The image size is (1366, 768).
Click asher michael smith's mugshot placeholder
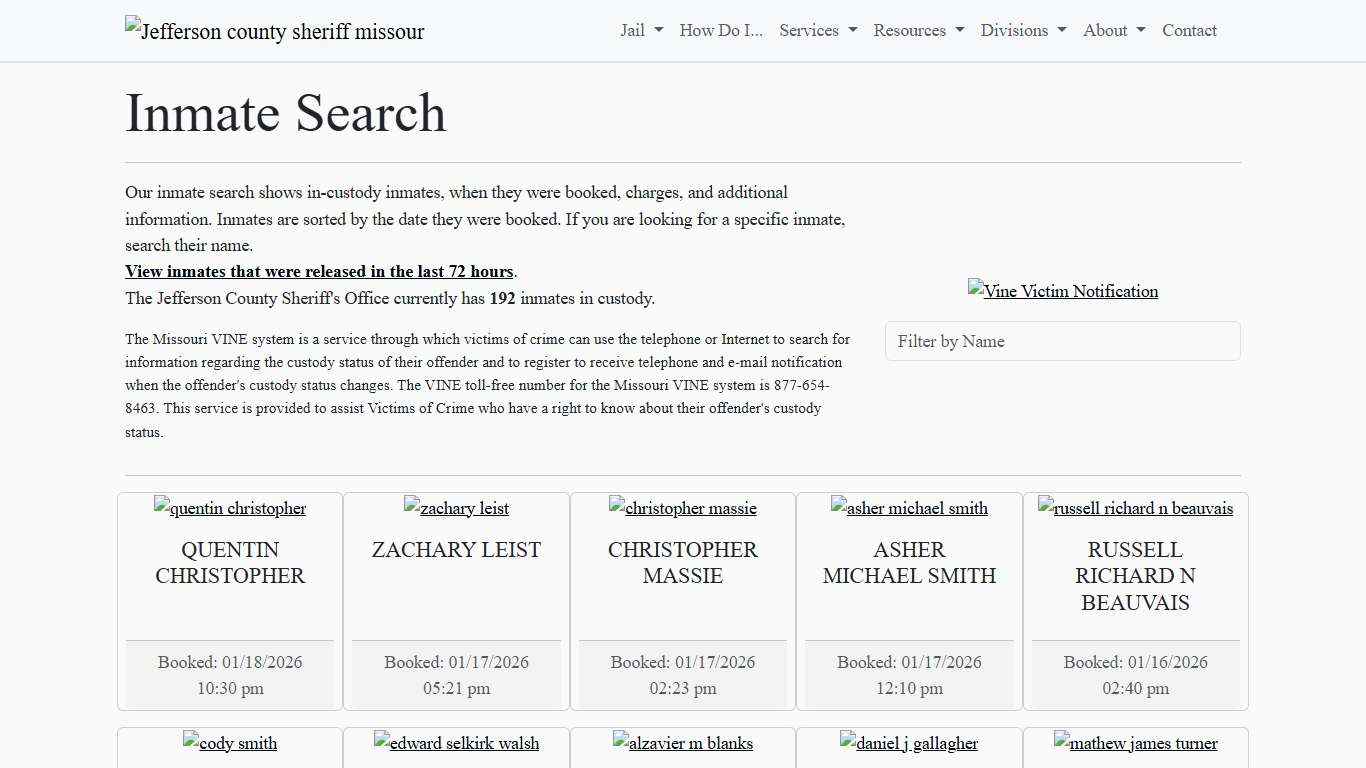[909, 508]
